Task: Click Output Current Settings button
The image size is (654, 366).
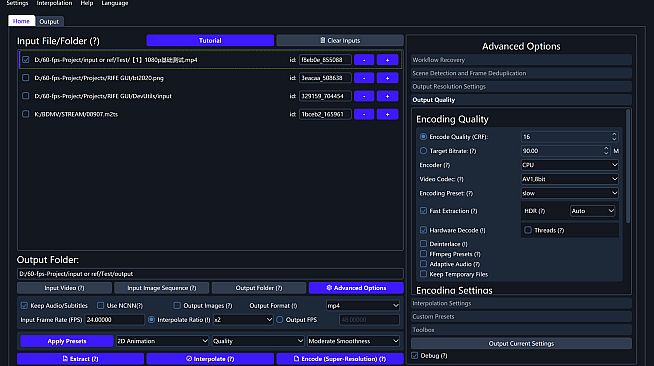Action: click(x=521, y=343)
